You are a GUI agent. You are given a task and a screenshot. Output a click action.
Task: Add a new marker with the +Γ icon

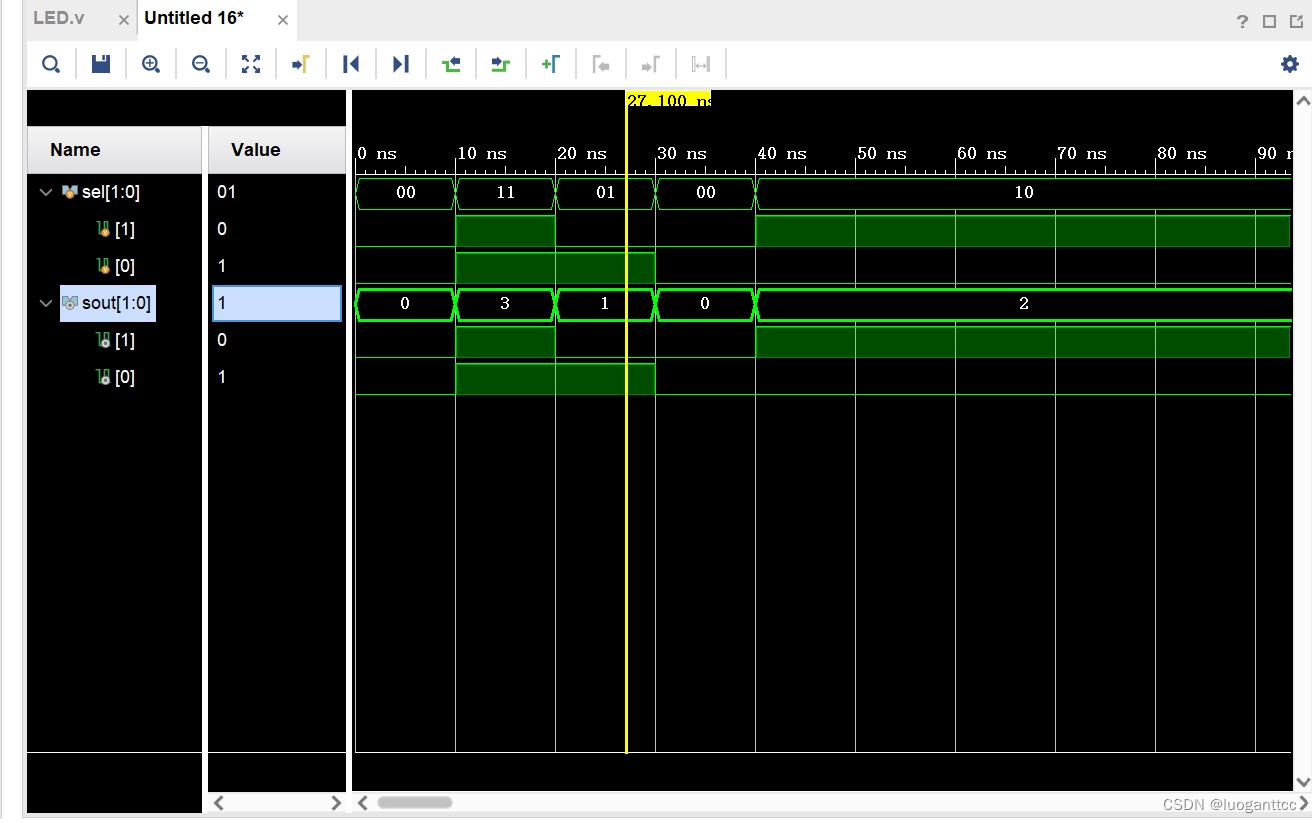551,64
